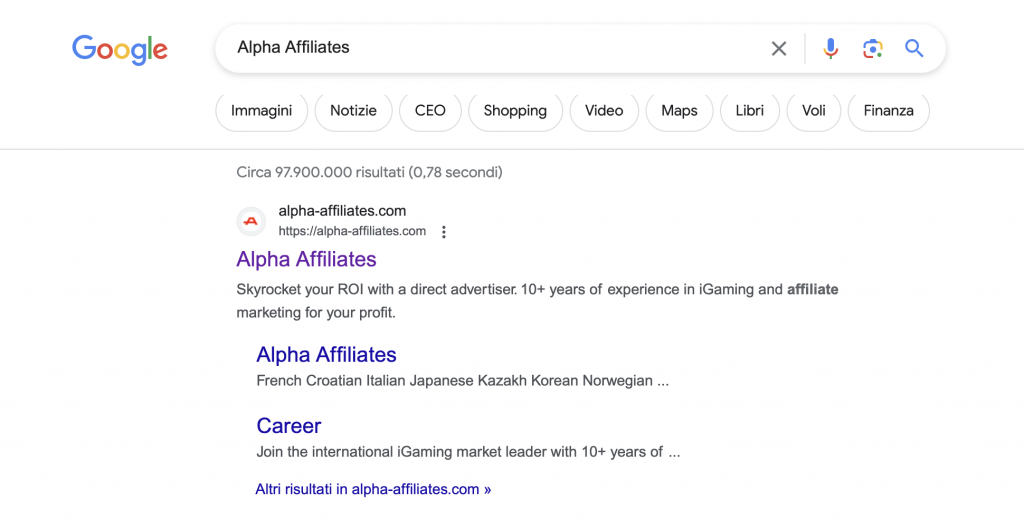Open the three-dot menu beside the result URL
This screenshot has height=520, width=1024.
(443, 232)
